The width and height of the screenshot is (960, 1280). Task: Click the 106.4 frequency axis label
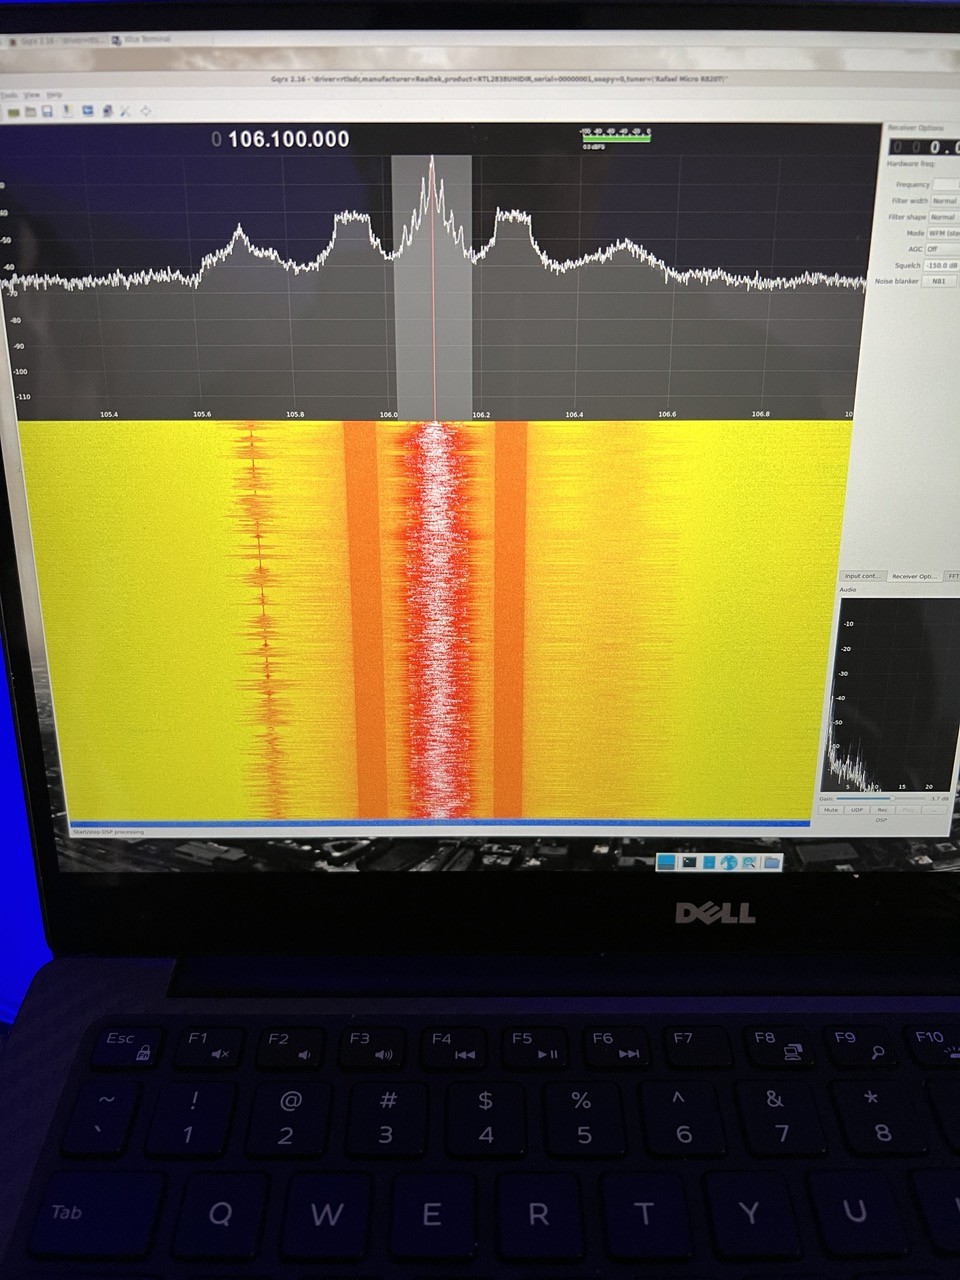click(574, 414)
